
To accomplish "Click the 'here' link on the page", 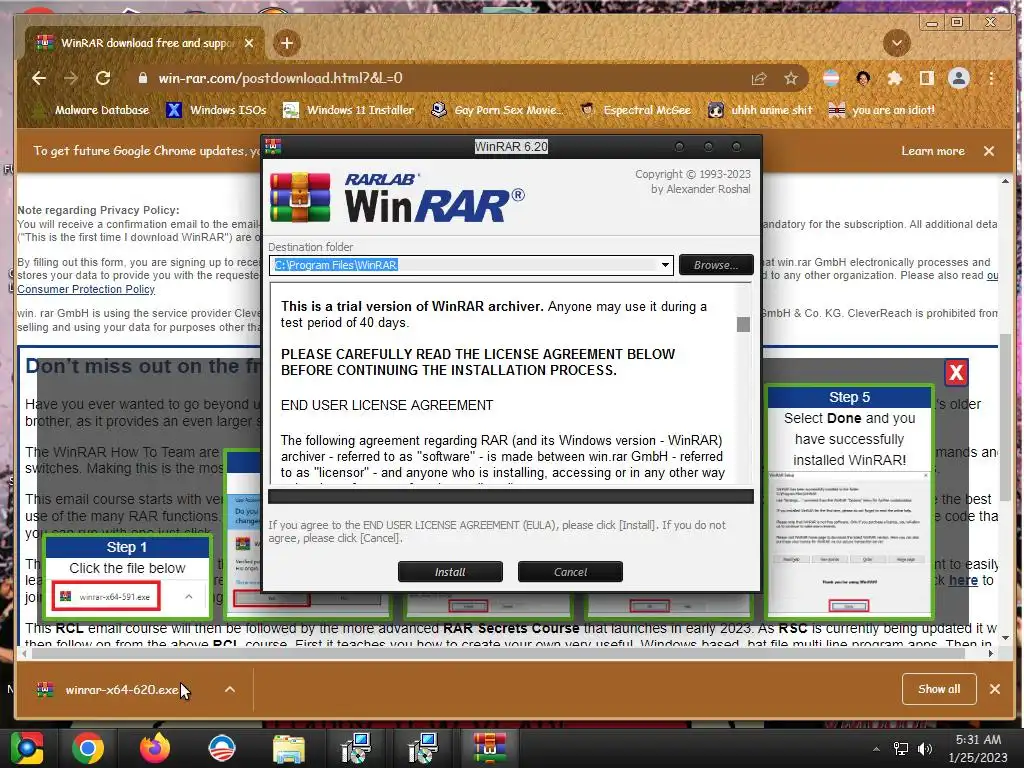I will click(x=963, y=580).
